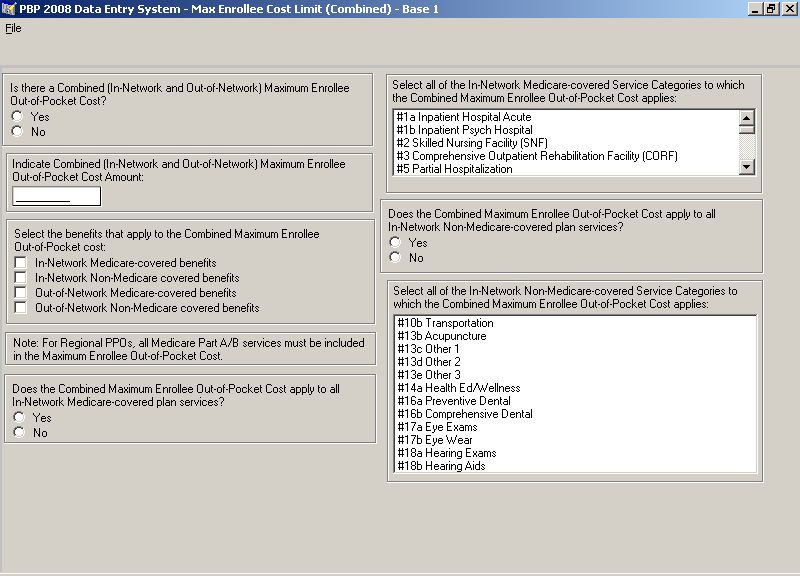Select #10b Transportation in Non-Medicare list
Screen dimensions: 800x576
[576, 323]
